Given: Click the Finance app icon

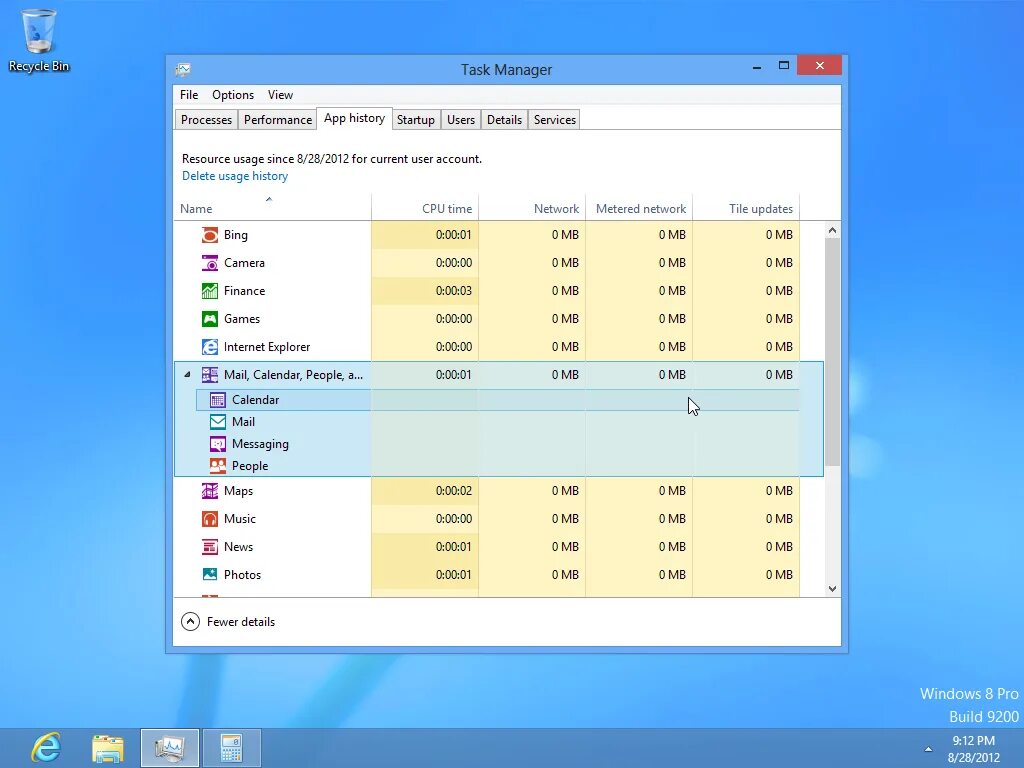Looking at the screenshot, I should [x=210, y=291].
